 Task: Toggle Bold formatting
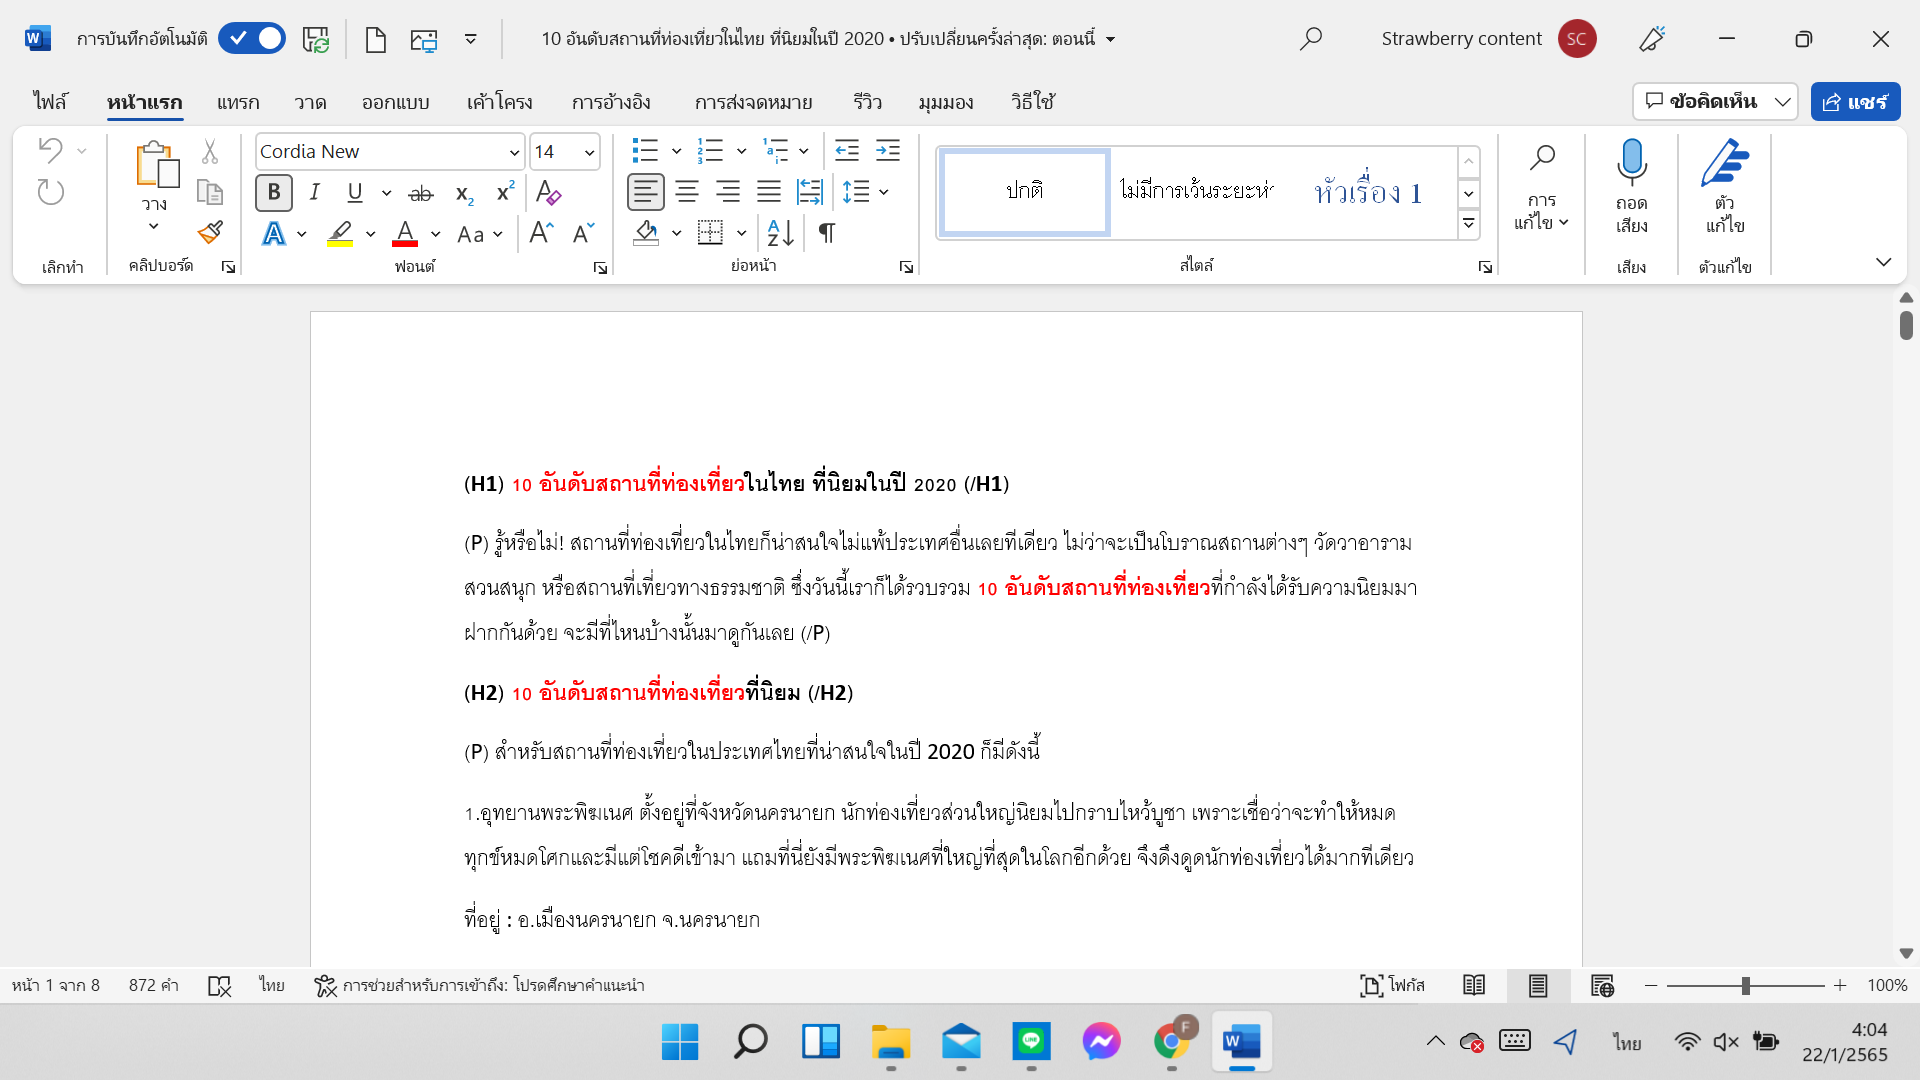[274, 192]
